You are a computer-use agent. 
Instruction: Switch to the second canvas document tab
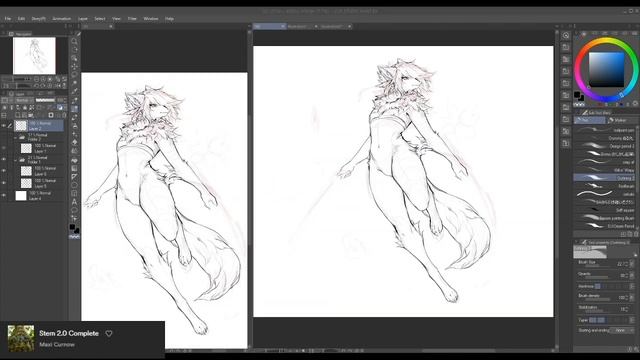pyautogui.click(x=300, y=27)
